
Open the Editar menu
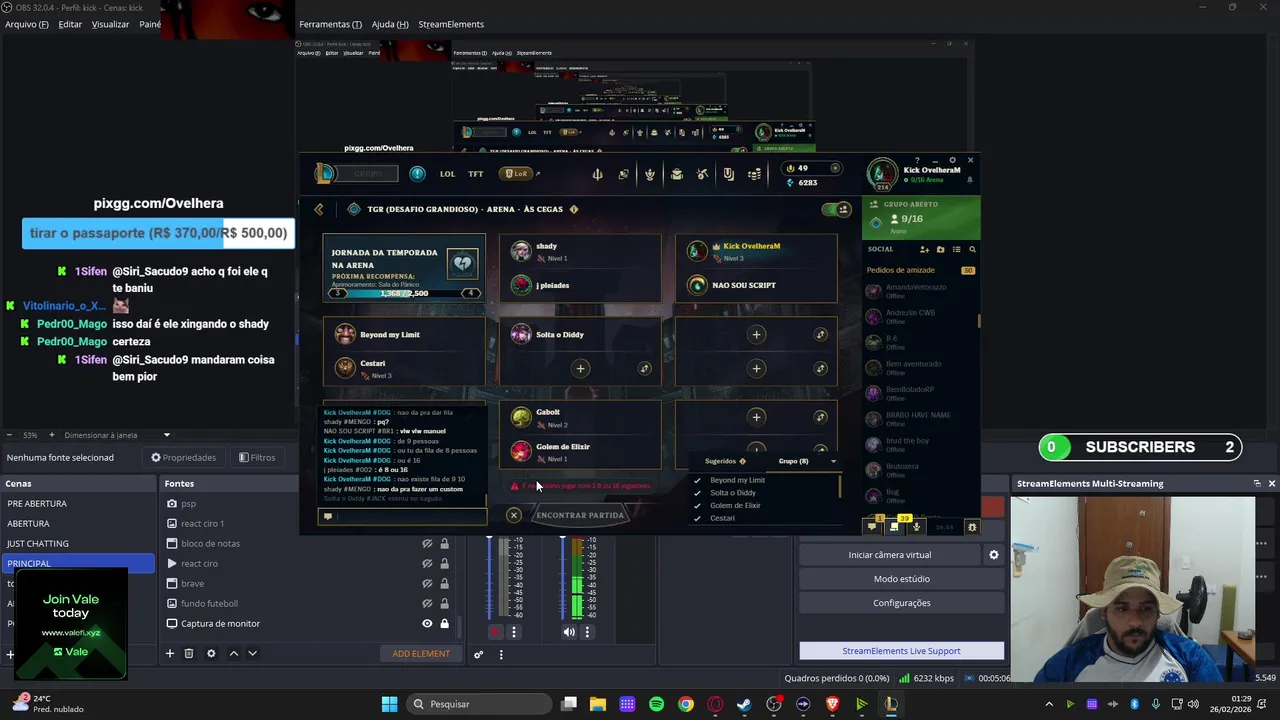(x=70, y=24)
